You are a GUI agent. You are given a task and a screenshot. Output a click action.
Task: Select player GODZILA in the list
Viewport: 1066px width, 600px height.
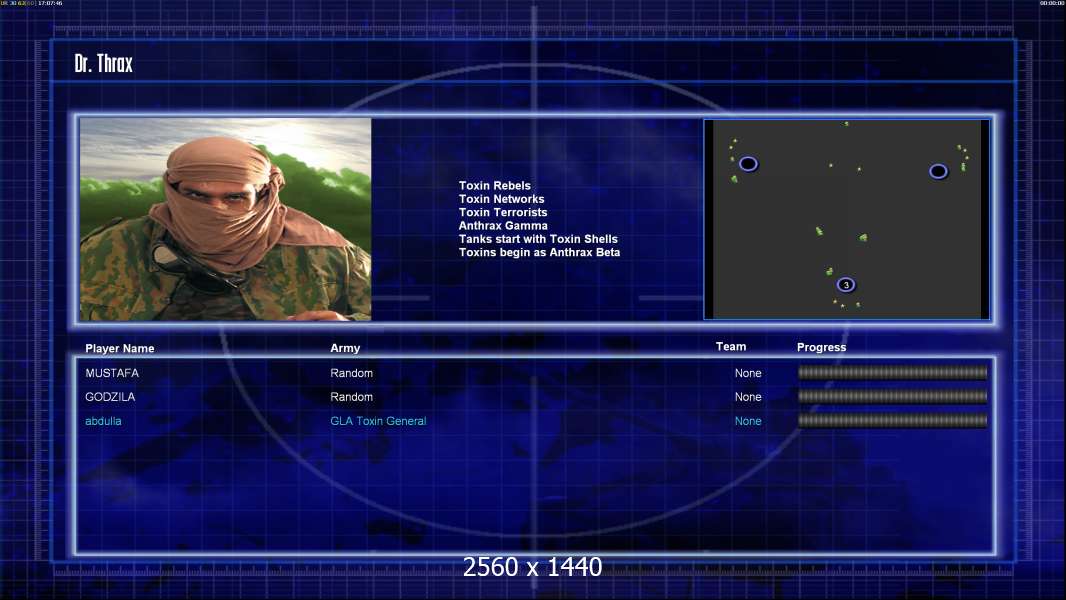tap(110, 397)
